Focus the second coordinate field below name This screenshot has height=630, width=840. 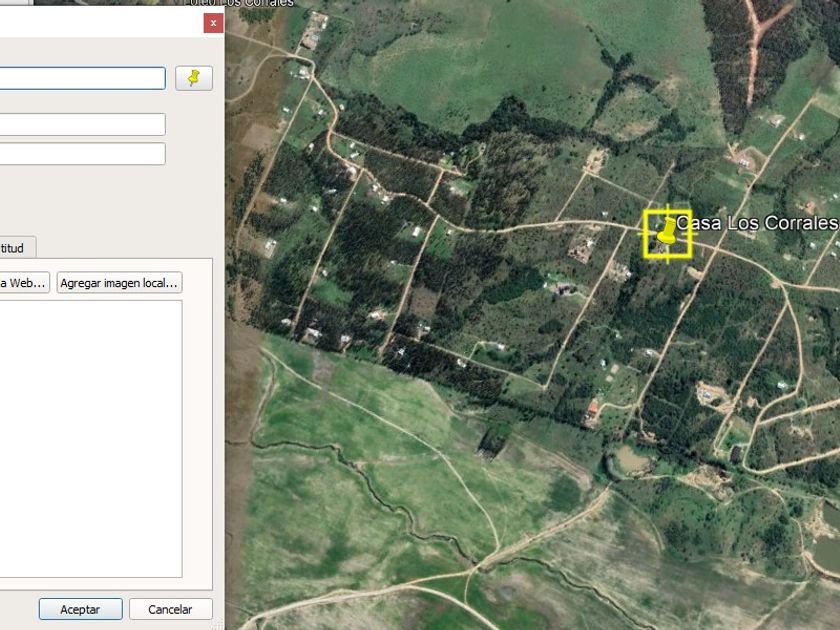(x=82, y=154)
